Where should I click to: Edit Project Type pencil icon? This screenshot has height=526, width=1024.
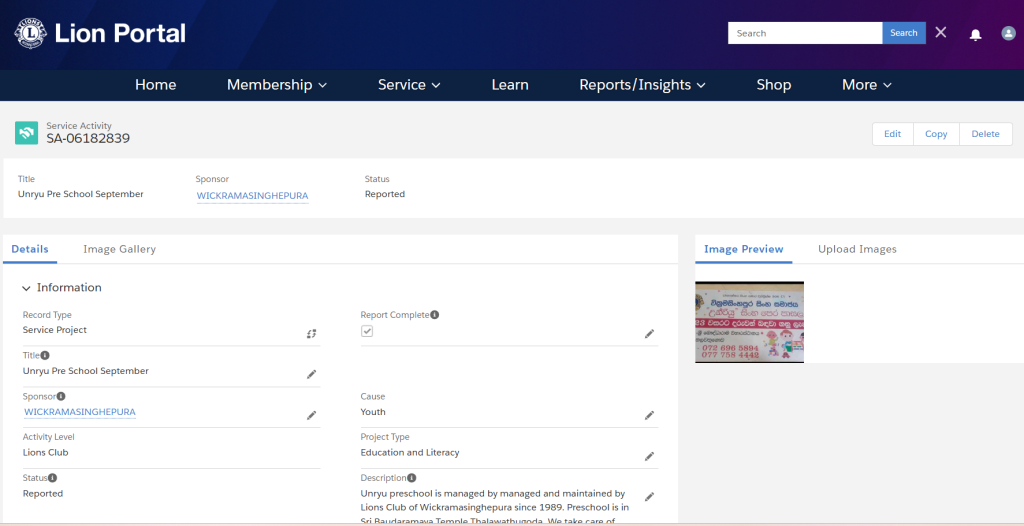click(649, 456)
